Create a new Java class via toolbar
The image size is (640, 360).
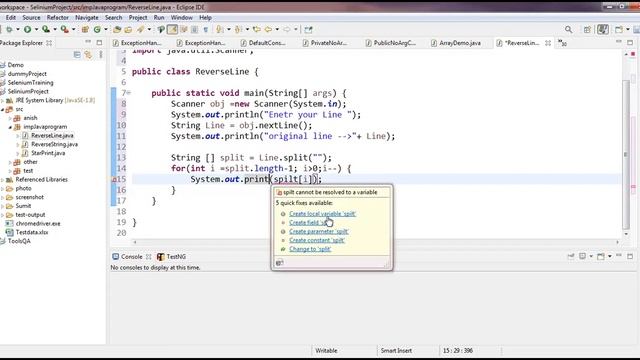(97, 29)
